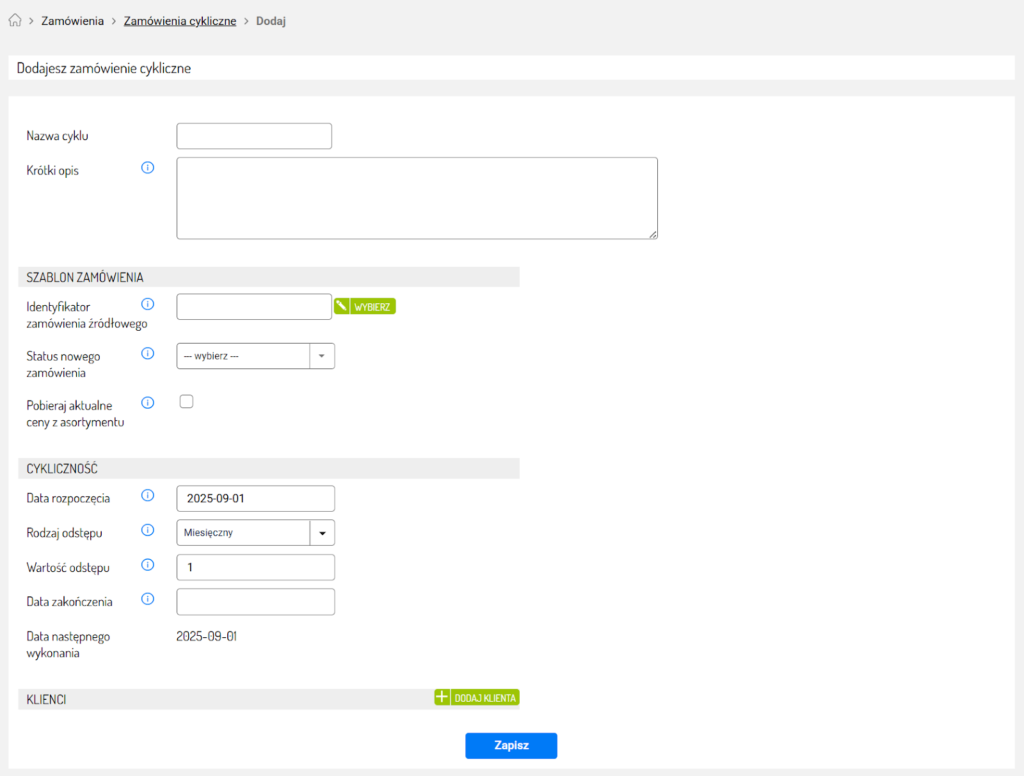1024x776 pixels.
Task: Click the Dodaj klienta button
Action: coord(477,697)
